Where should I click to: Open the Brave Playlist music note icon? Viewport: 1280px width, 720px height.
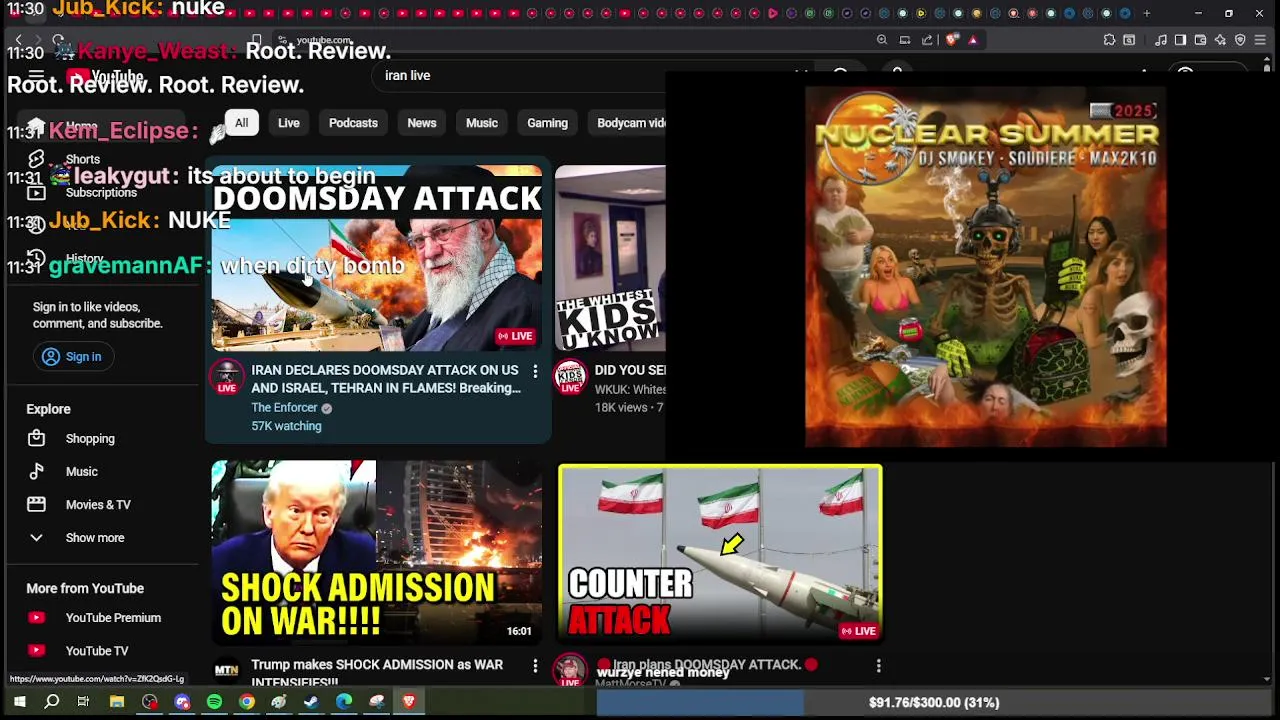click(1161, 40)
